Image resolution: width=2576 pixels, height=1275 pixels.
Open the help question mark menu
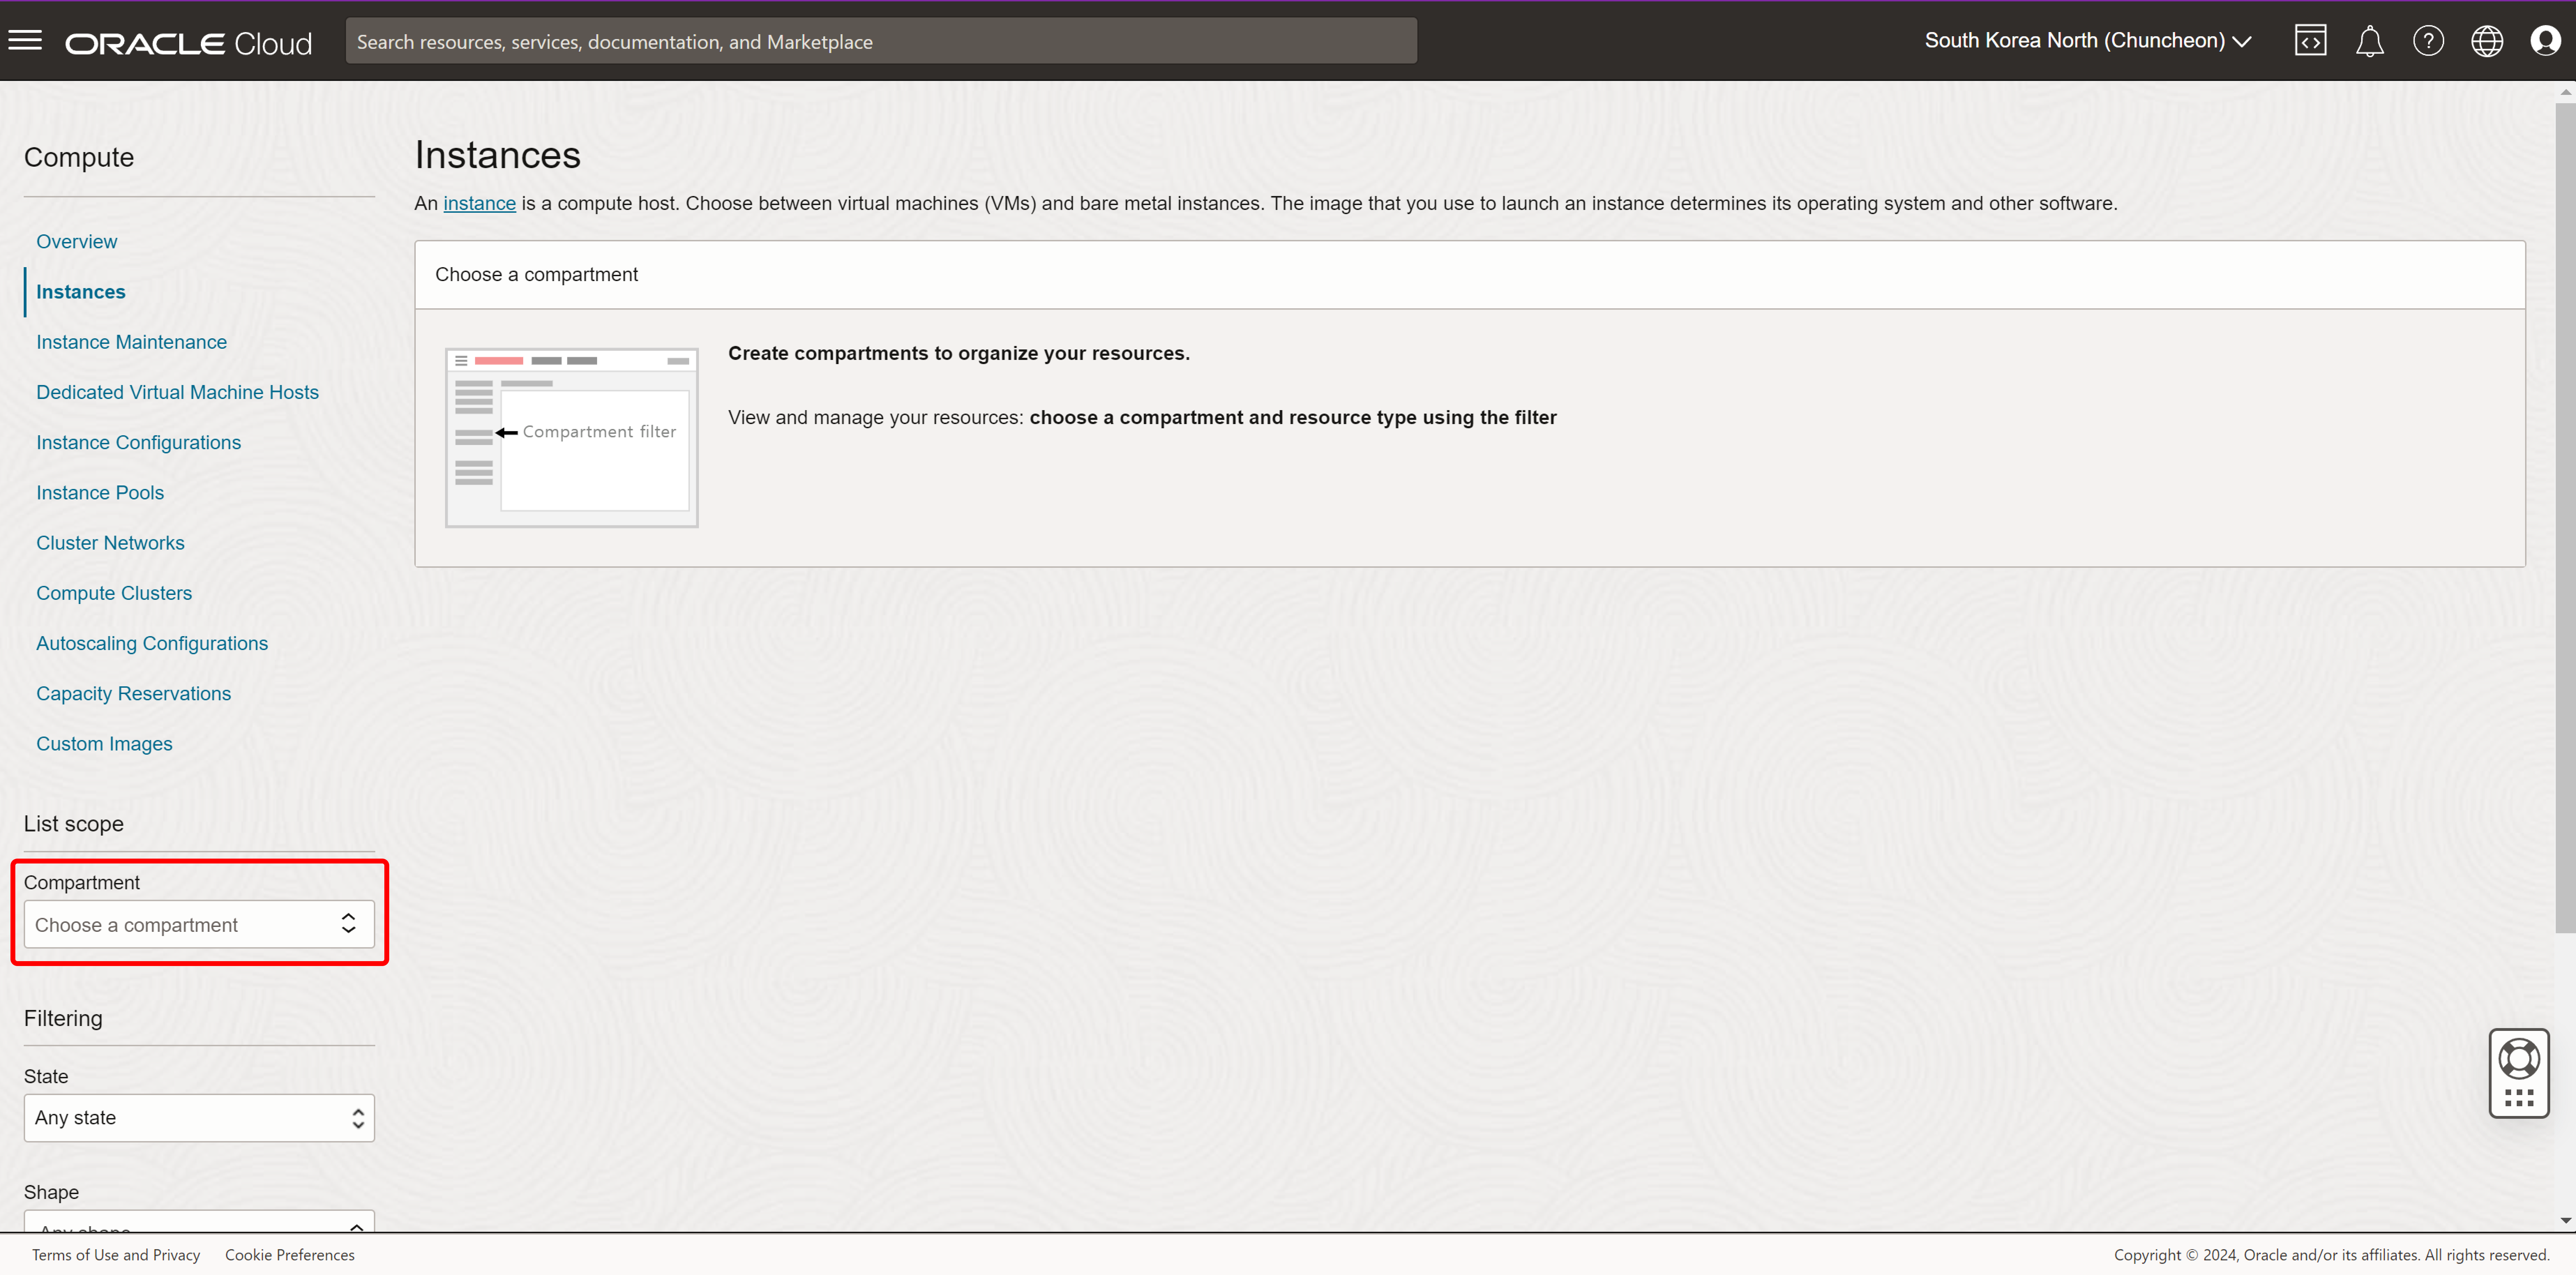point(2428,41)
